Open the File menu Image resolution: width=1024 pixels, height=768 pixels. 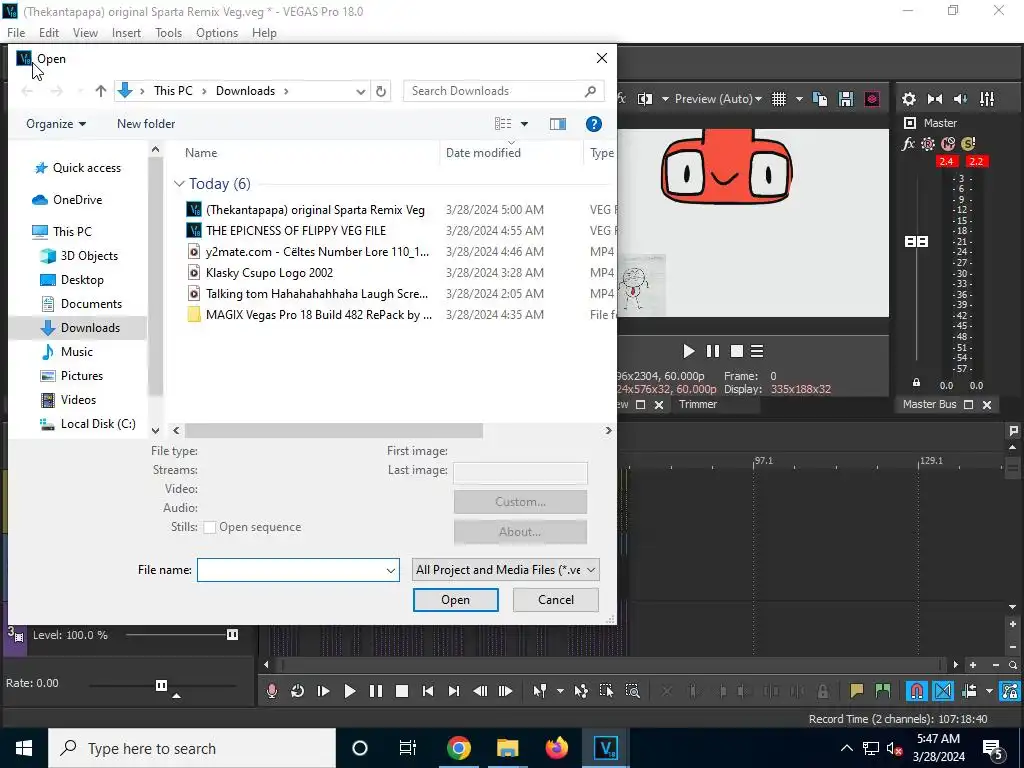[16, 33]
